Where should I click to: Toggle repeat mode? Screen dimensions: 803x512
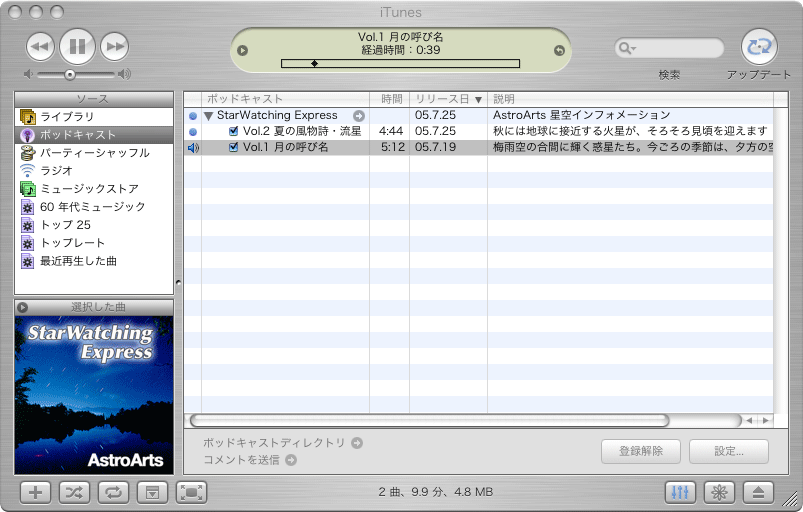pos(113,493)
